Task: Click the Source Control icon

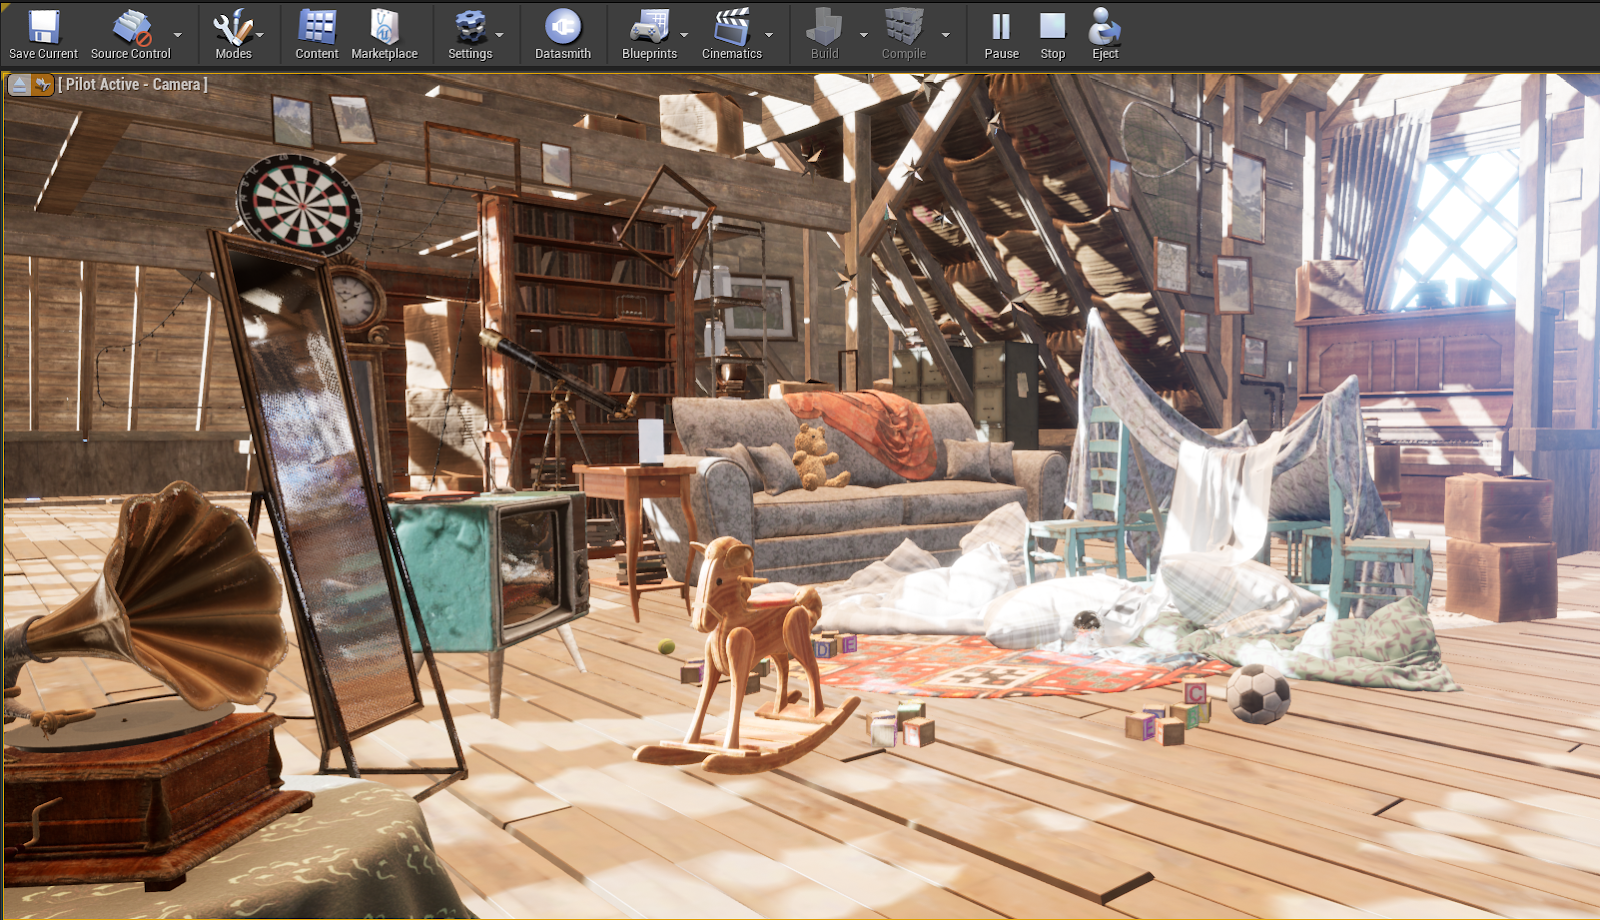Action: click(129, 30)
